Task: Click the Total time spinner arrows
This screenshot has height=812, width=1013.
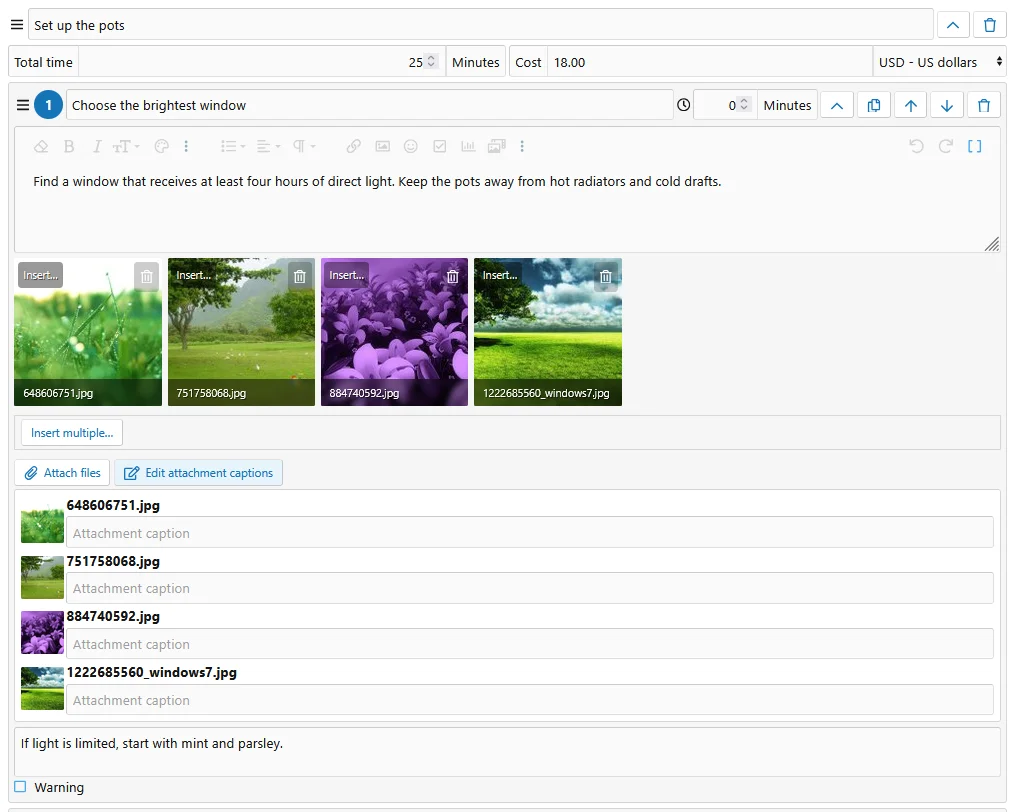Action: pos(432,61)
